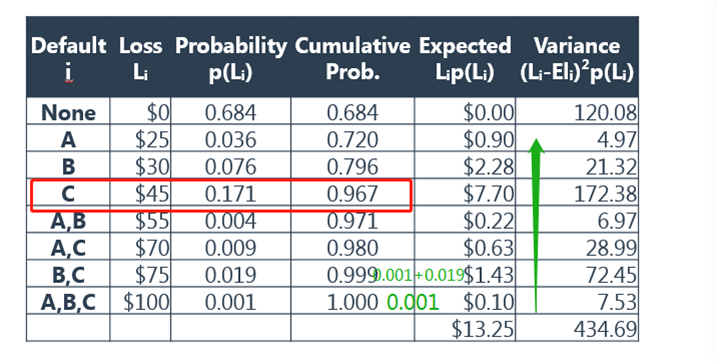Viewport: 717px width, 361px height.
Task: Click the 172.38 variance cell
Action: pos(577,194)
